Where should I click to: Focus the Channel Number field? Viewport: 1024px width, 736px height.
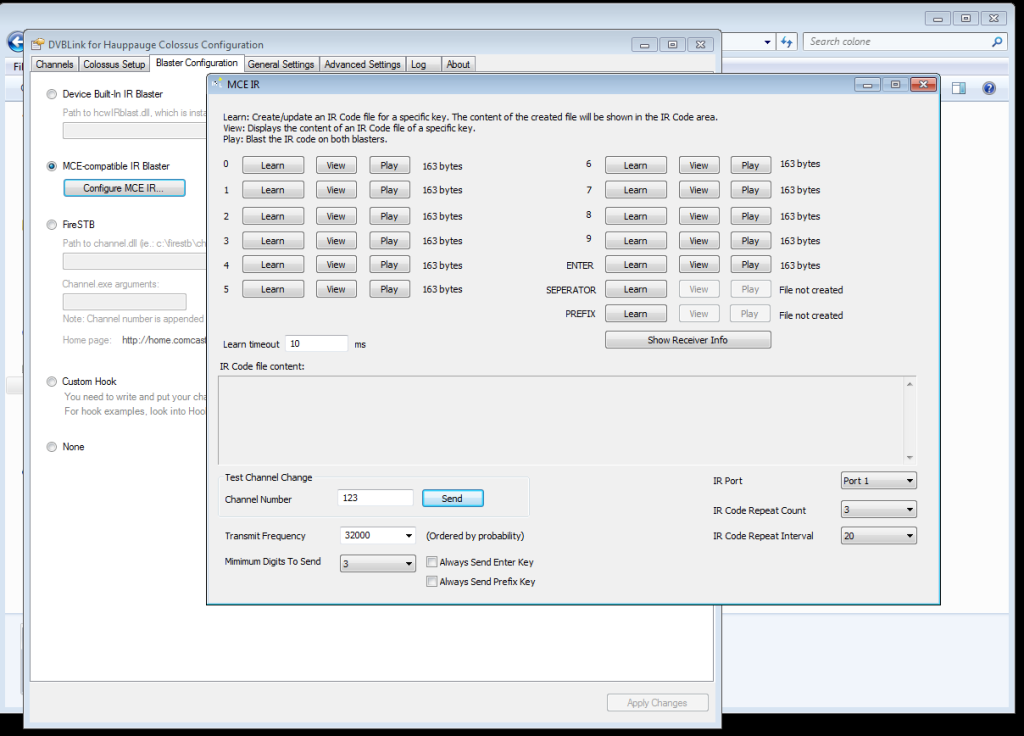pyautogui.click(x=376, y=498)
